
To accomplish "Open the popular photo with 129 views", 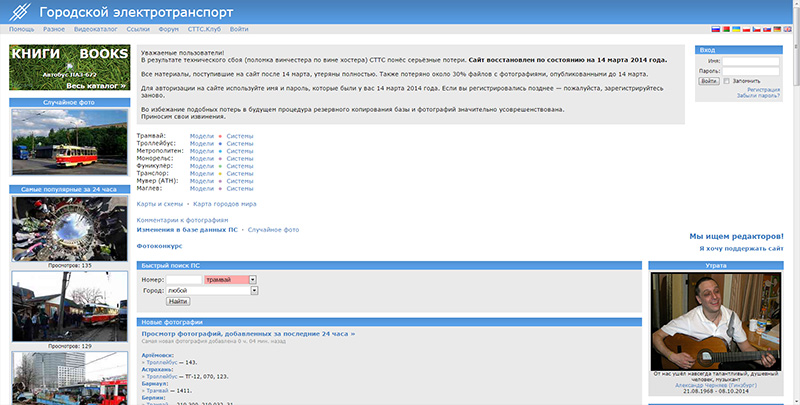I will [x=69, y=306].
